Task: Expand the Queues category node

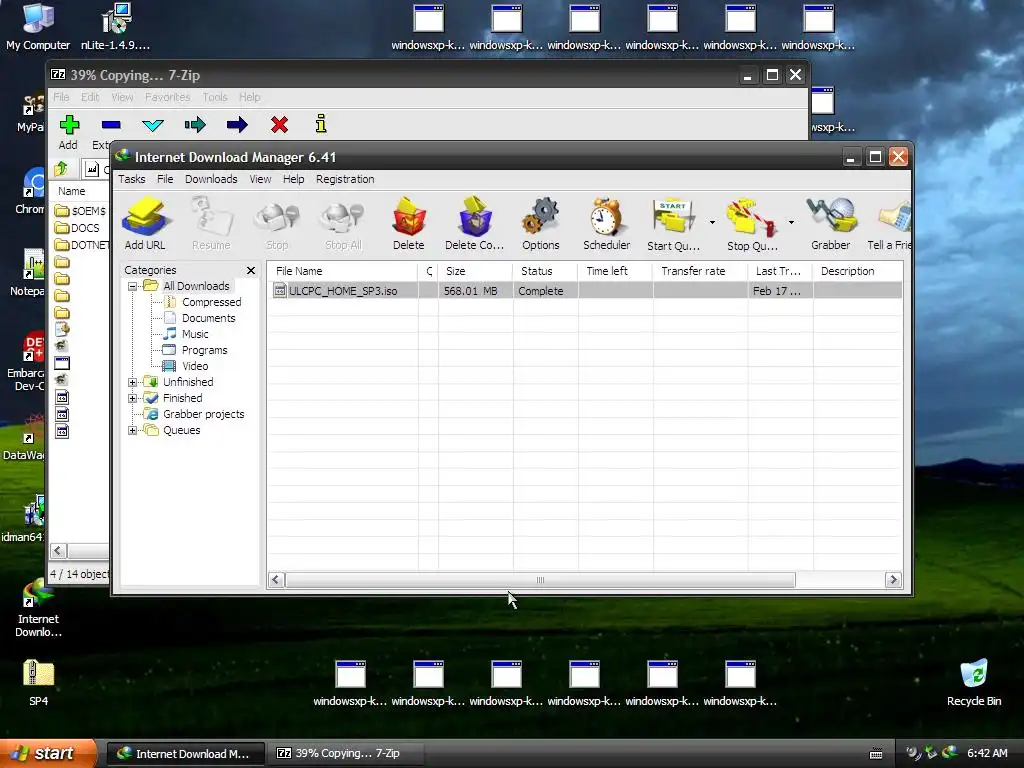Action: [x=133, y=430]
